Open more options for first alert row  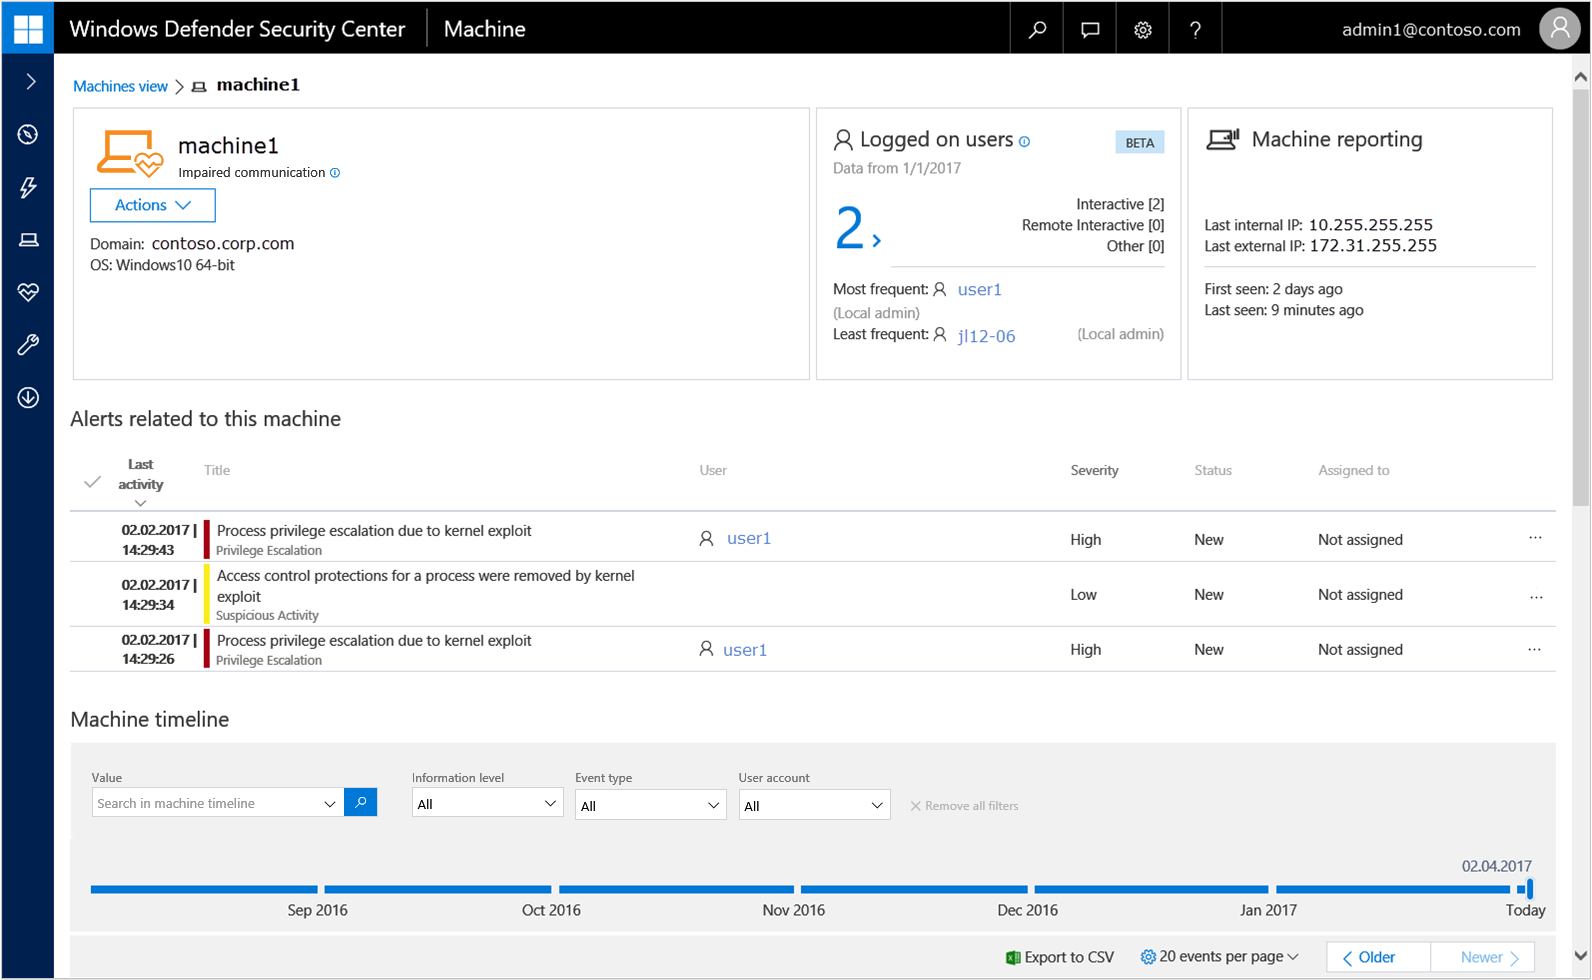(1535, 539)
